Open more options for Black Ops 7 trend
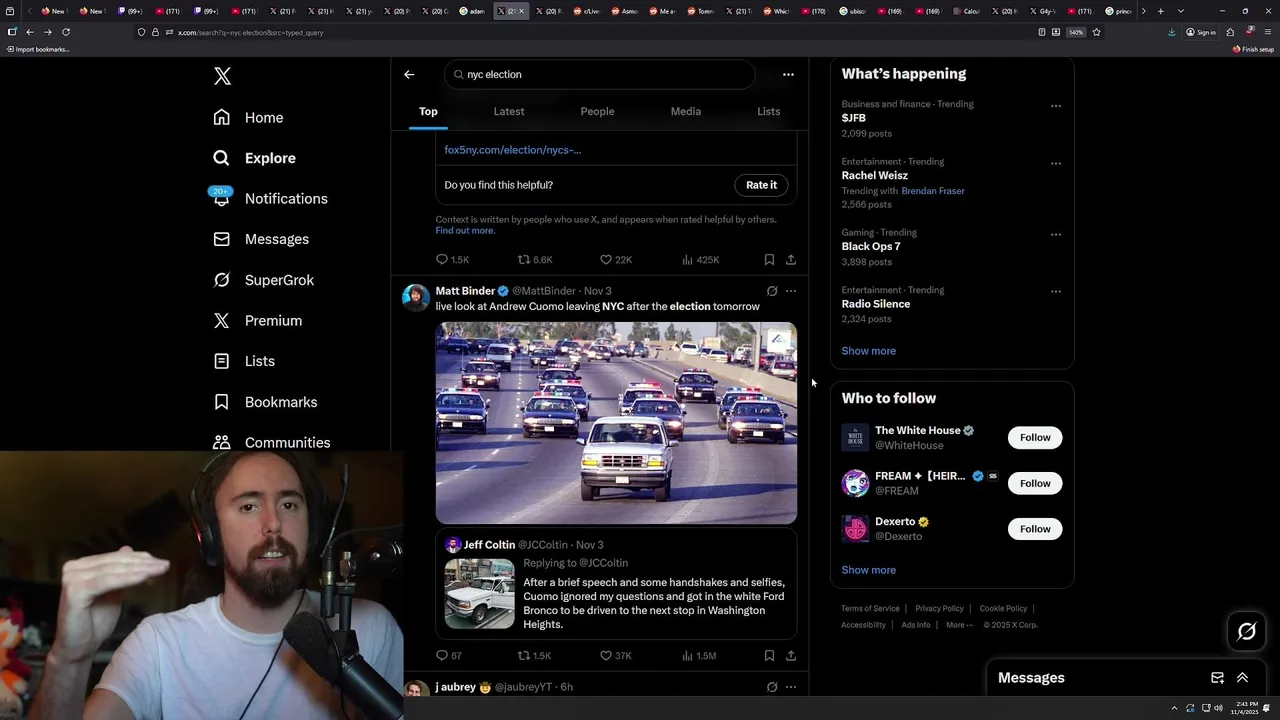Image resolution: width=1280 pixels, height=720 pixels. (x=1055, y=234)
